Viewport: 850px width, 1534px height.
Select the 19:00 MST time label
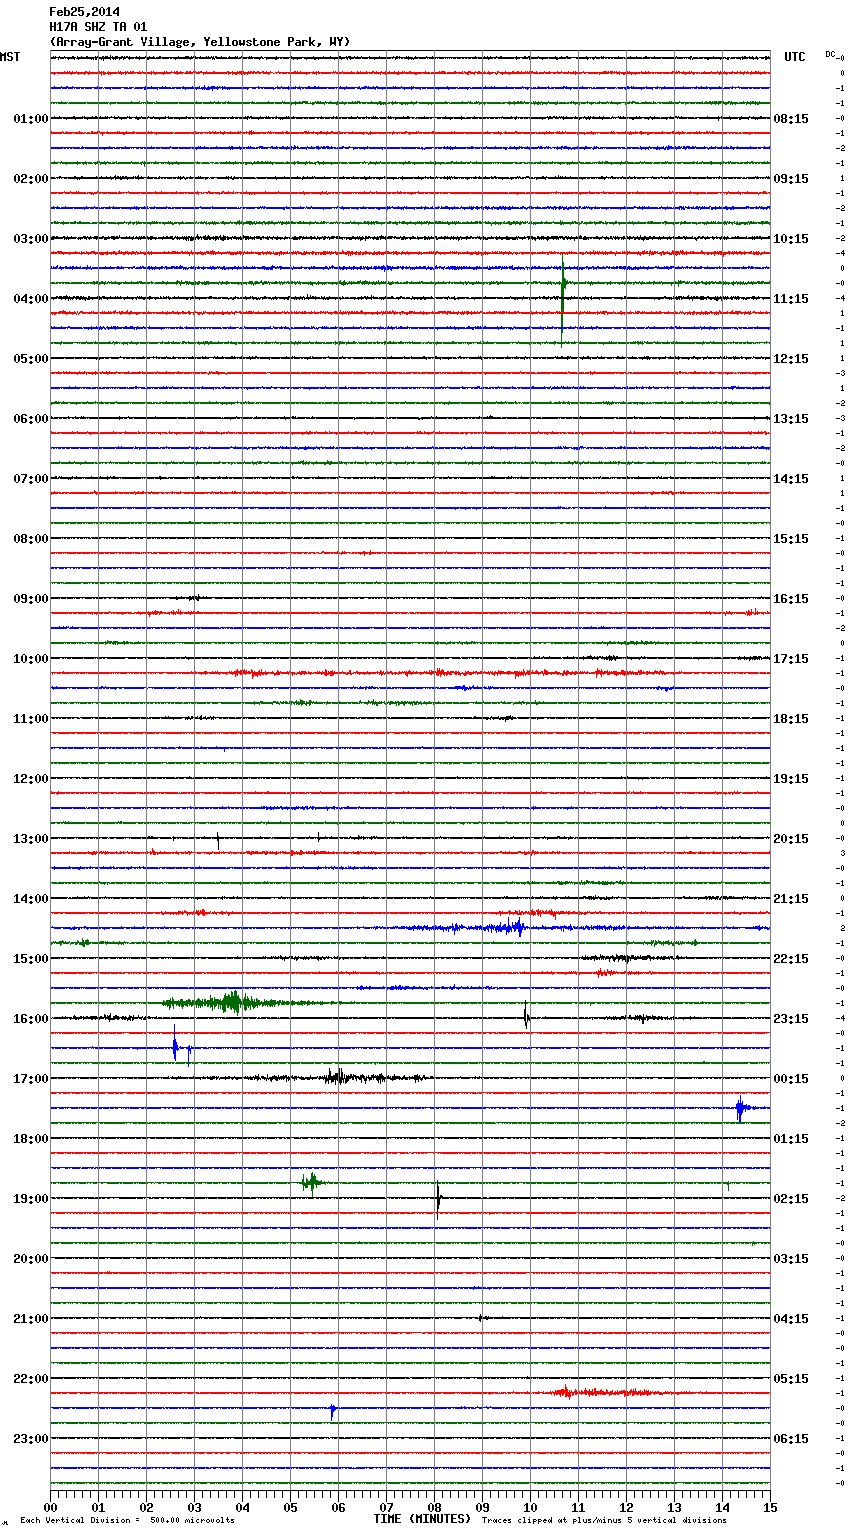[x=31, y=1199]
